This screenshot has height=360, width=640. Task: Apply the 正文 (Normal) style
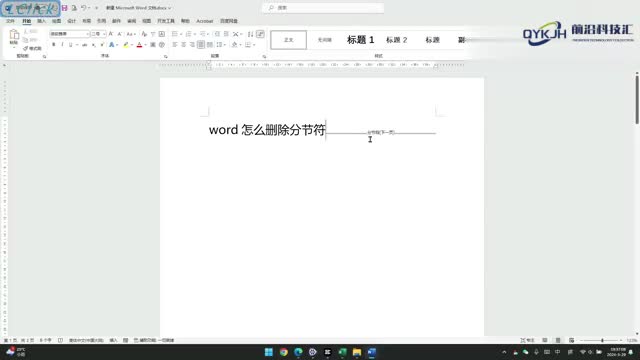click(x=289, y=40)
